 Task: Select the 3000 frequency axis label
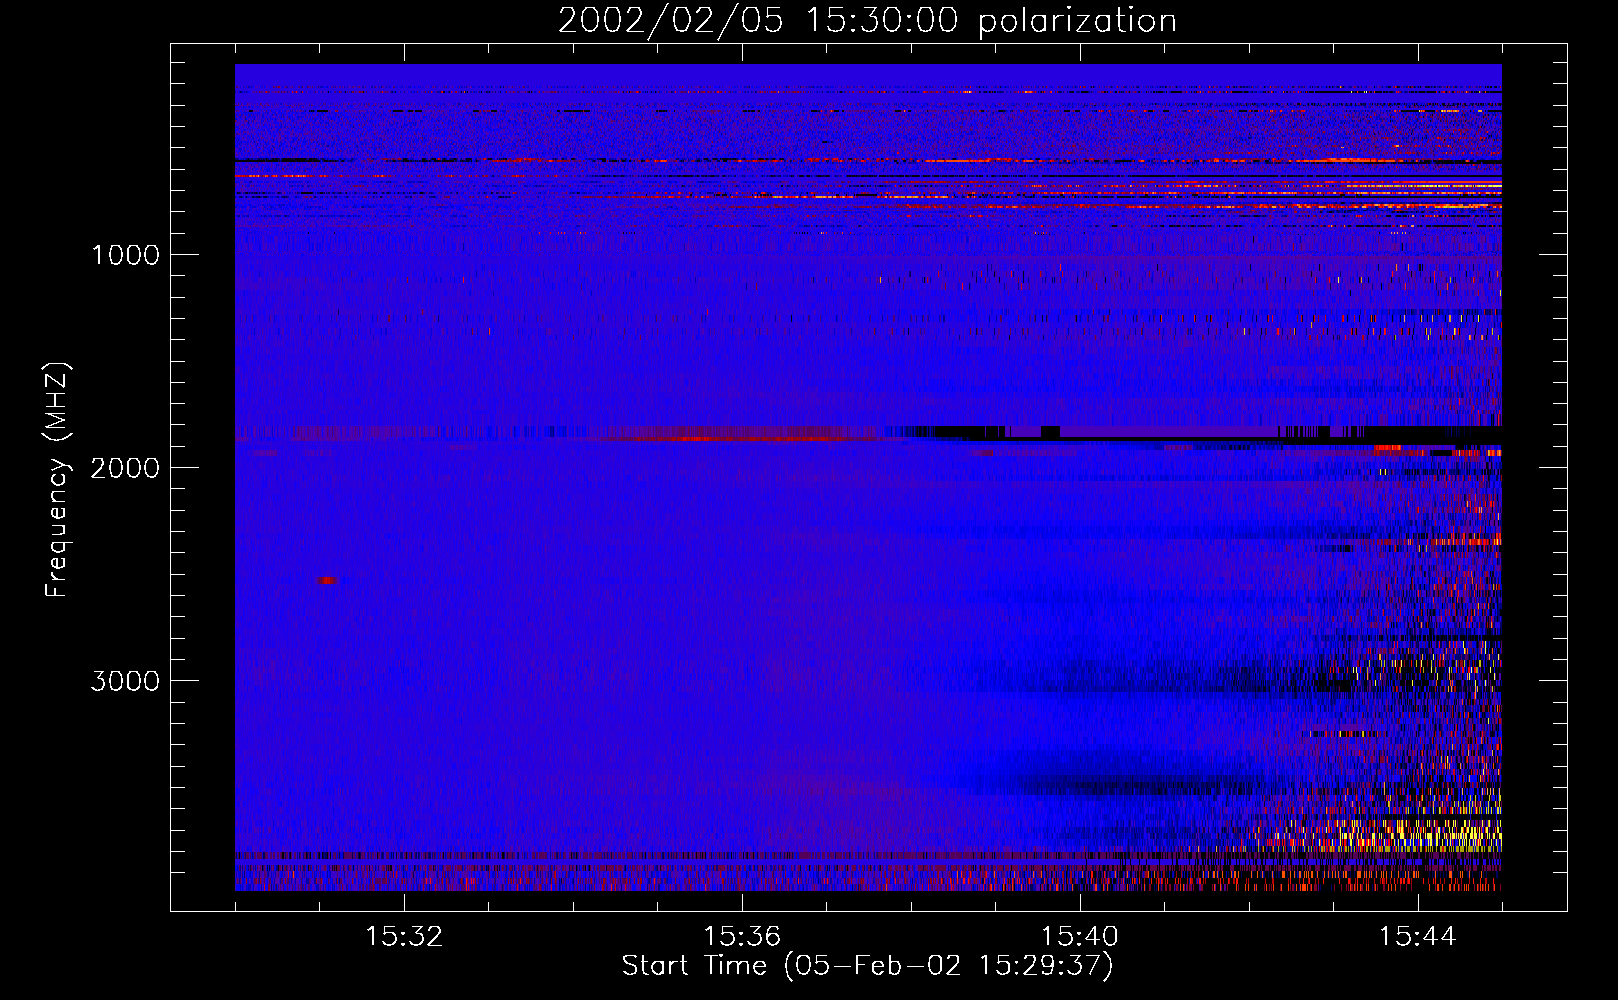[x=125, y=681]
